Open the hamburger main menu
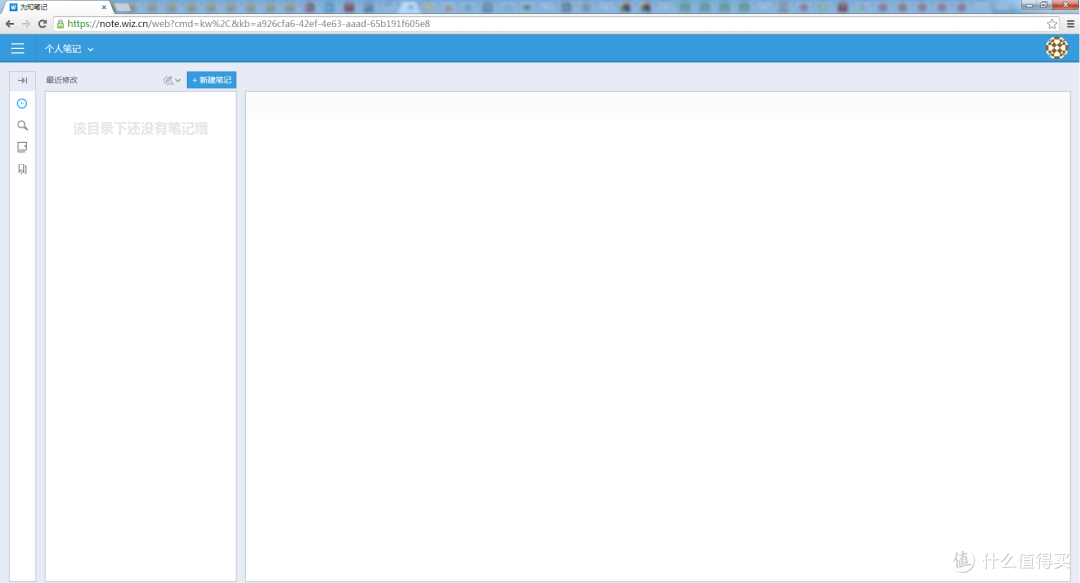 [17, 48]
